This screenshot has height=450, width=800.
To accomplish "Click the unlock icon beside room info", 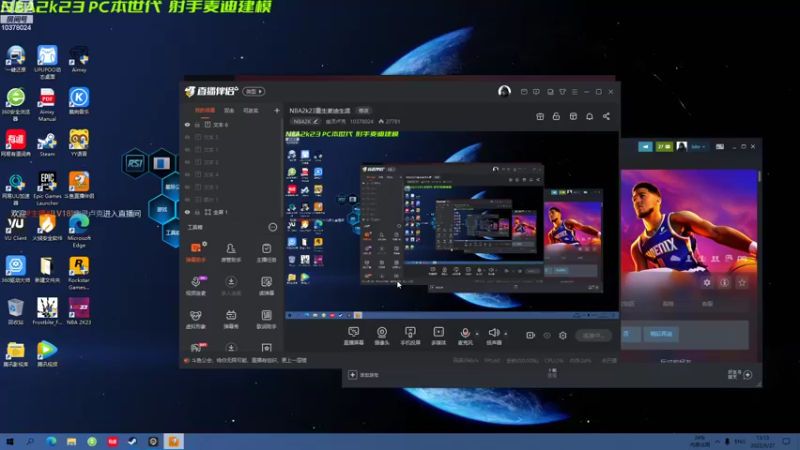I will pos(556,116).
